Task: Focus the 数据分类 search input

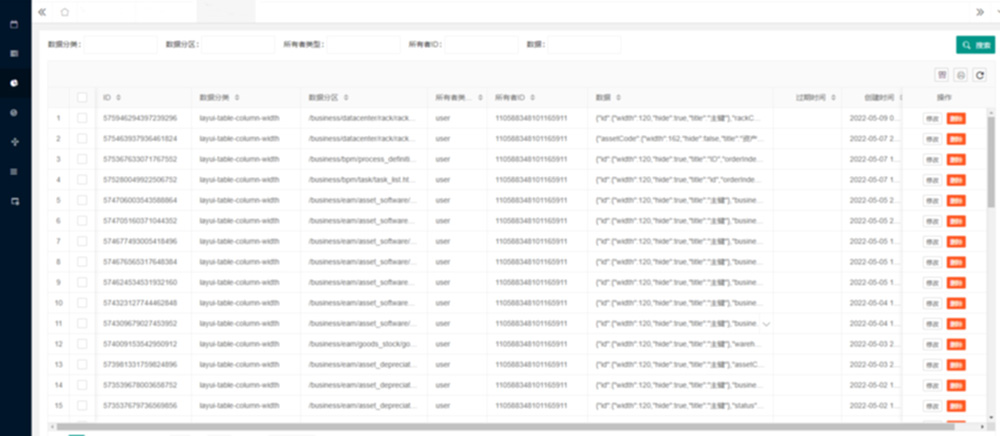Action: point(120,45)
